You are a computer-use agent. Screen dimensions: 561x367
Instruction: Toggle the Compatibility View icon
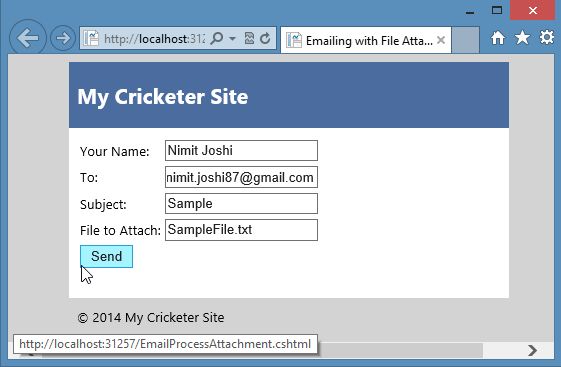(x=249, y=38)
